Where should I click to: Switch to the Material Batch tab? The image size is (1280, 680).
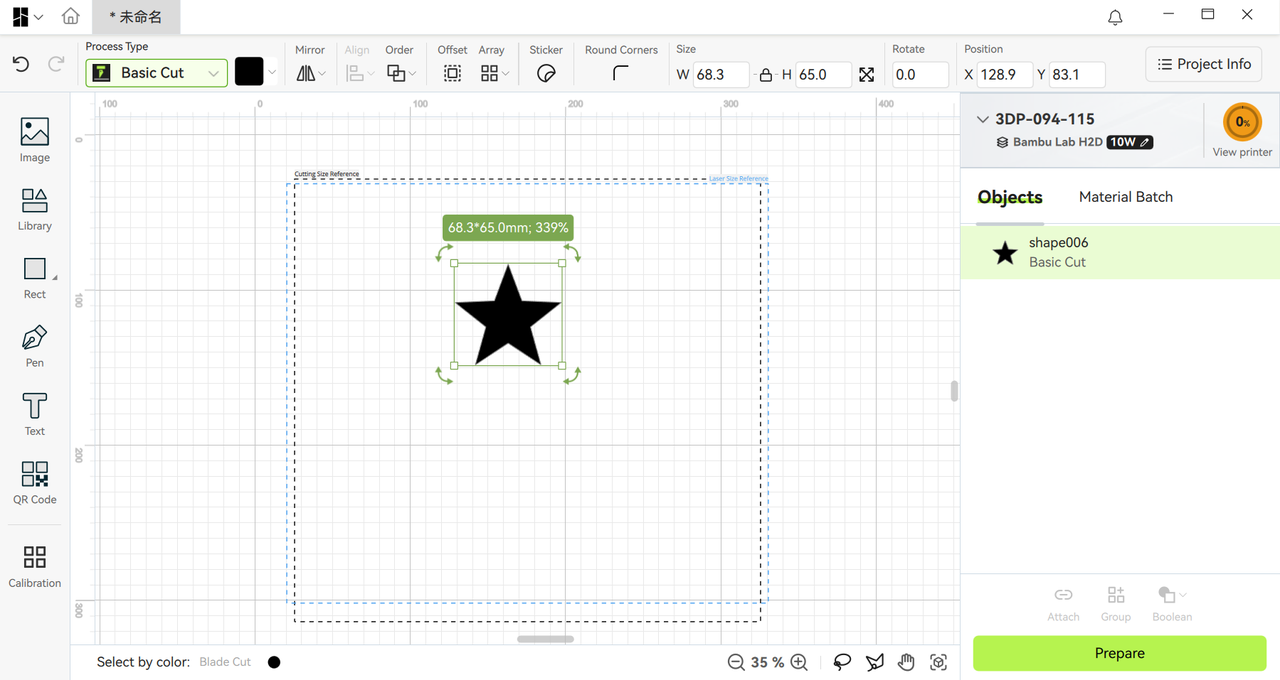(x=1125, y=197)
